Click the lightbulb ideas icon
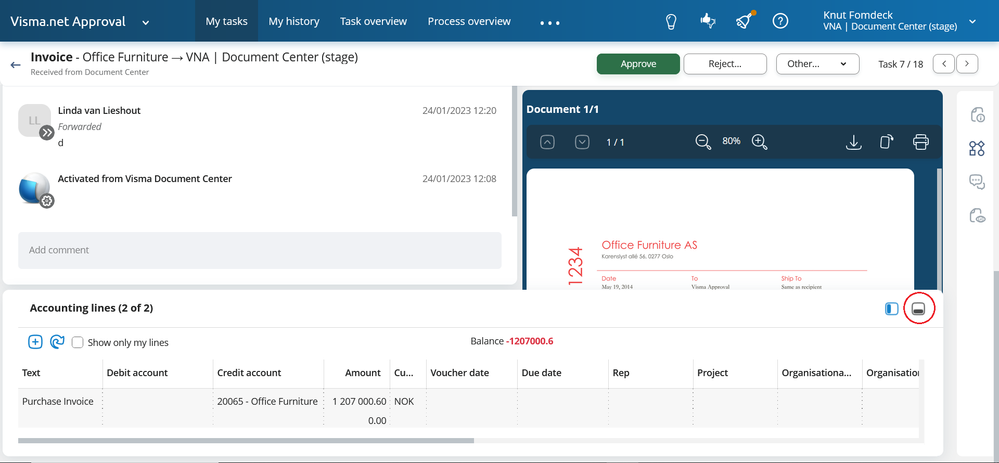The height and width of the screenshot is (463, 999). pyautogui.click(x=670, y=21)
